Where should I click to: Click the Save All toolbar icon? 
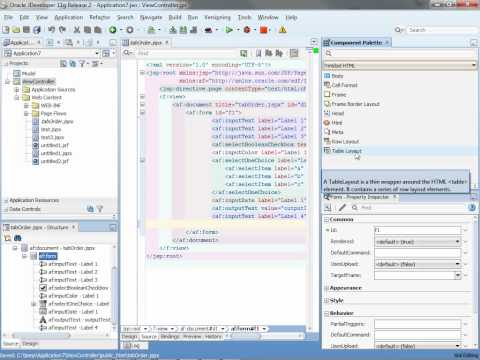[37, 30]
